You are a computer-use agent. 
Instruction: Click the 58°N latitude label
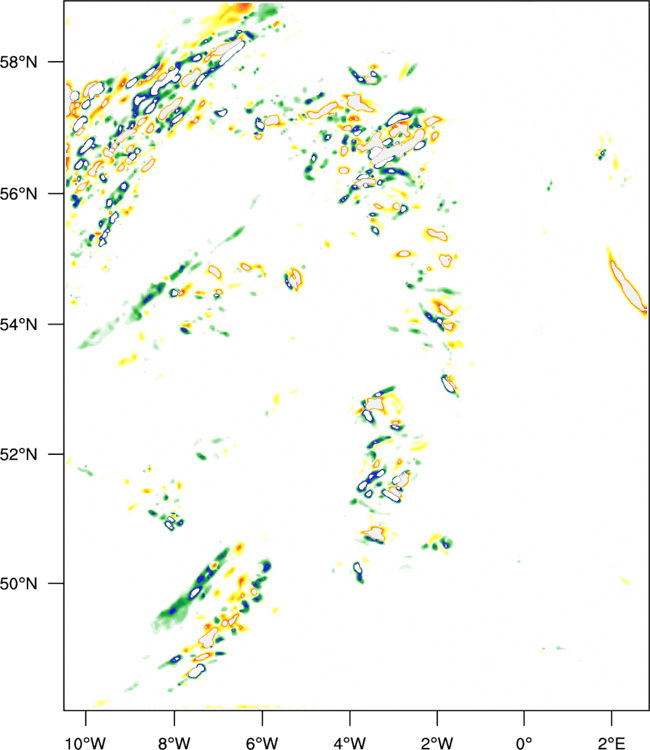point(18,62)
